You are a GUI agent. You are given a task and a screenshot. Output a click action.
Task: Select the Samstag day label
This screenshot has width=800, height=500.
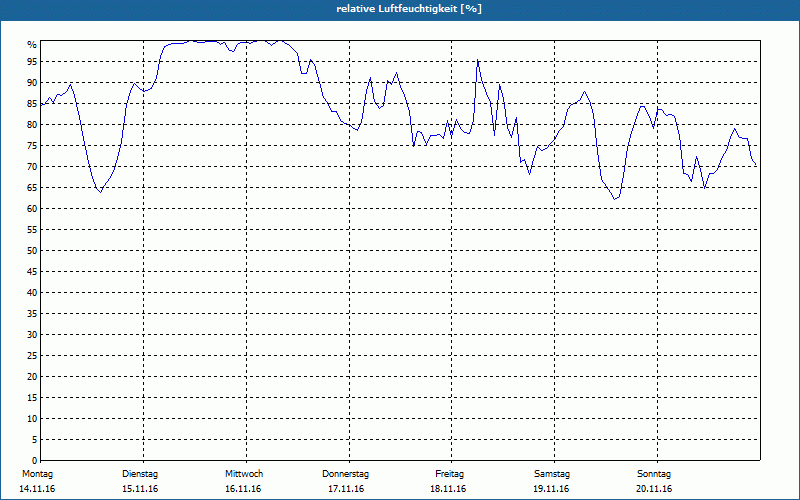click(x=552, y=474)
